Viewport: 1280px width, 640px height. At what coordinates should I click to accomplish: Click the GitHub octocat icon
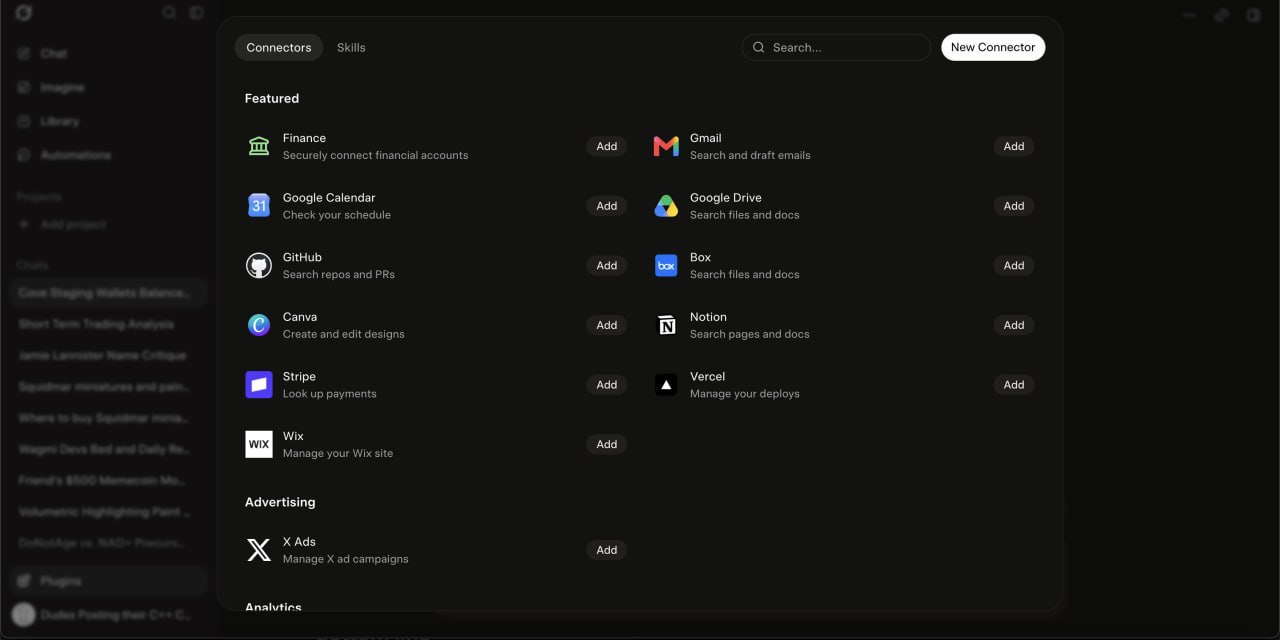[259, 265]
